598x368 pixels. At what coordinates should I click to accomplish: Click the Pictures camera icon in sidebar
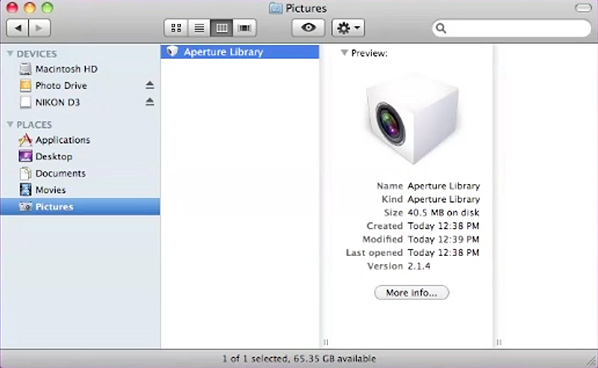click(25, 207)
